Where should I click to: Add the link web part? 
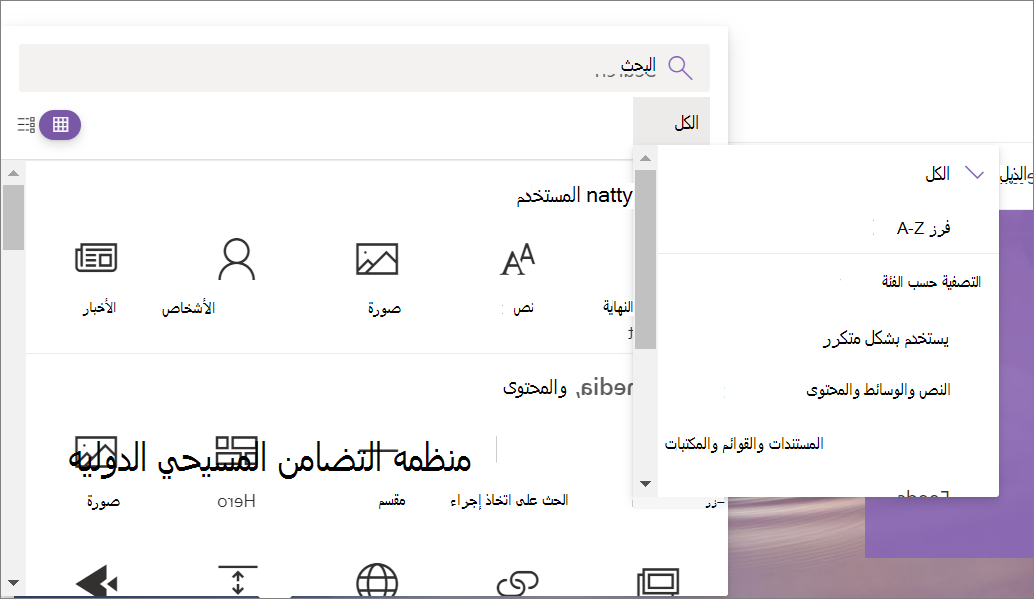(x=518, y=583)
